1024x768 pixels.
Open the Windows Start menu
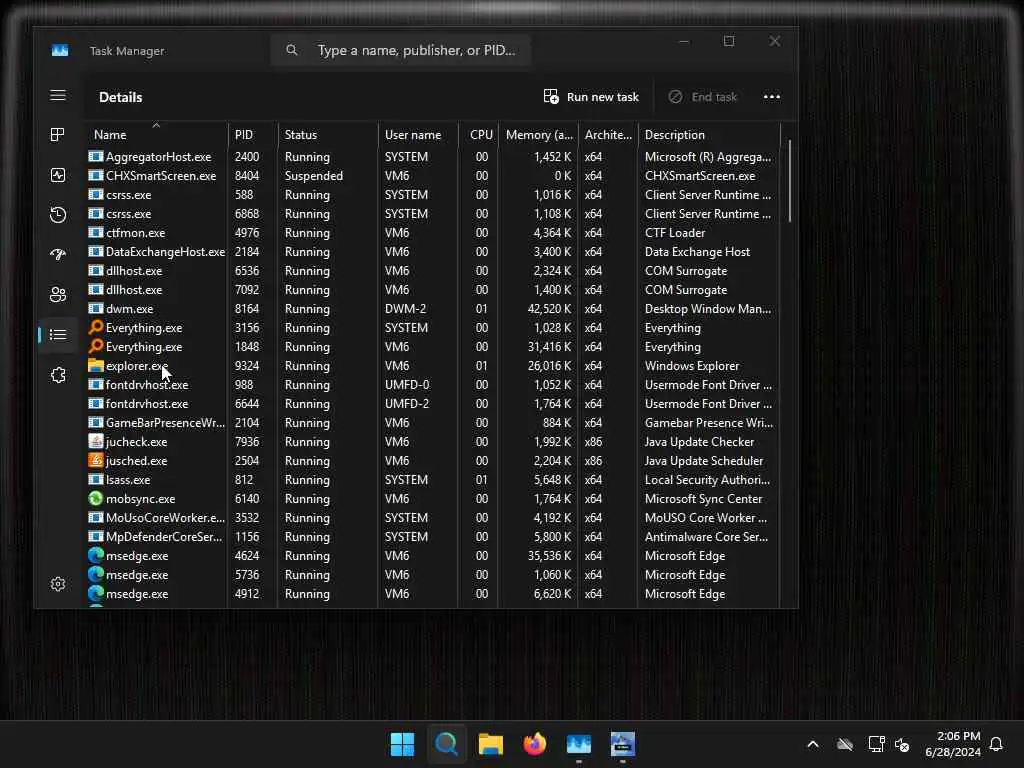click(402, 744)
